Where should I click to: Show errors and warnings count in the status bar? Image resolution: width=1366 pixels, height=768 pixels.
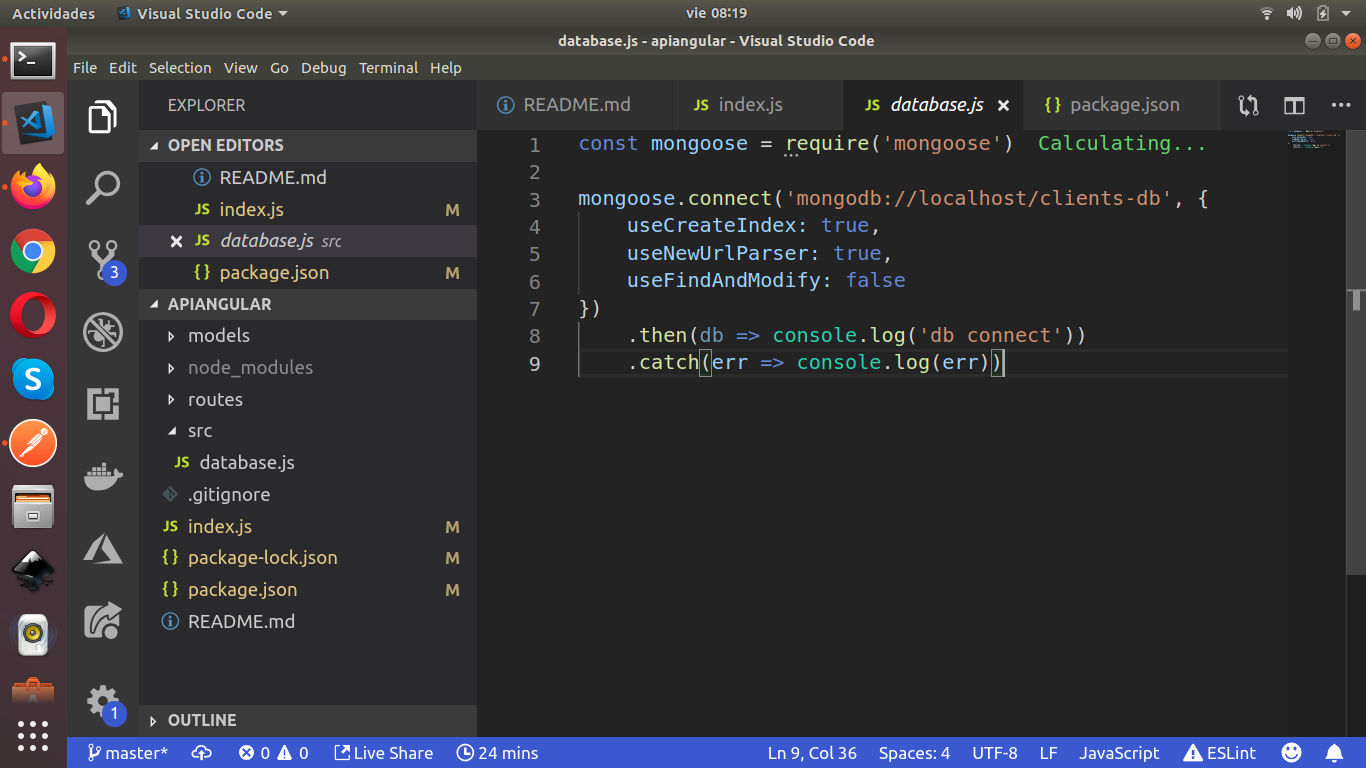[x=273, y=753]
